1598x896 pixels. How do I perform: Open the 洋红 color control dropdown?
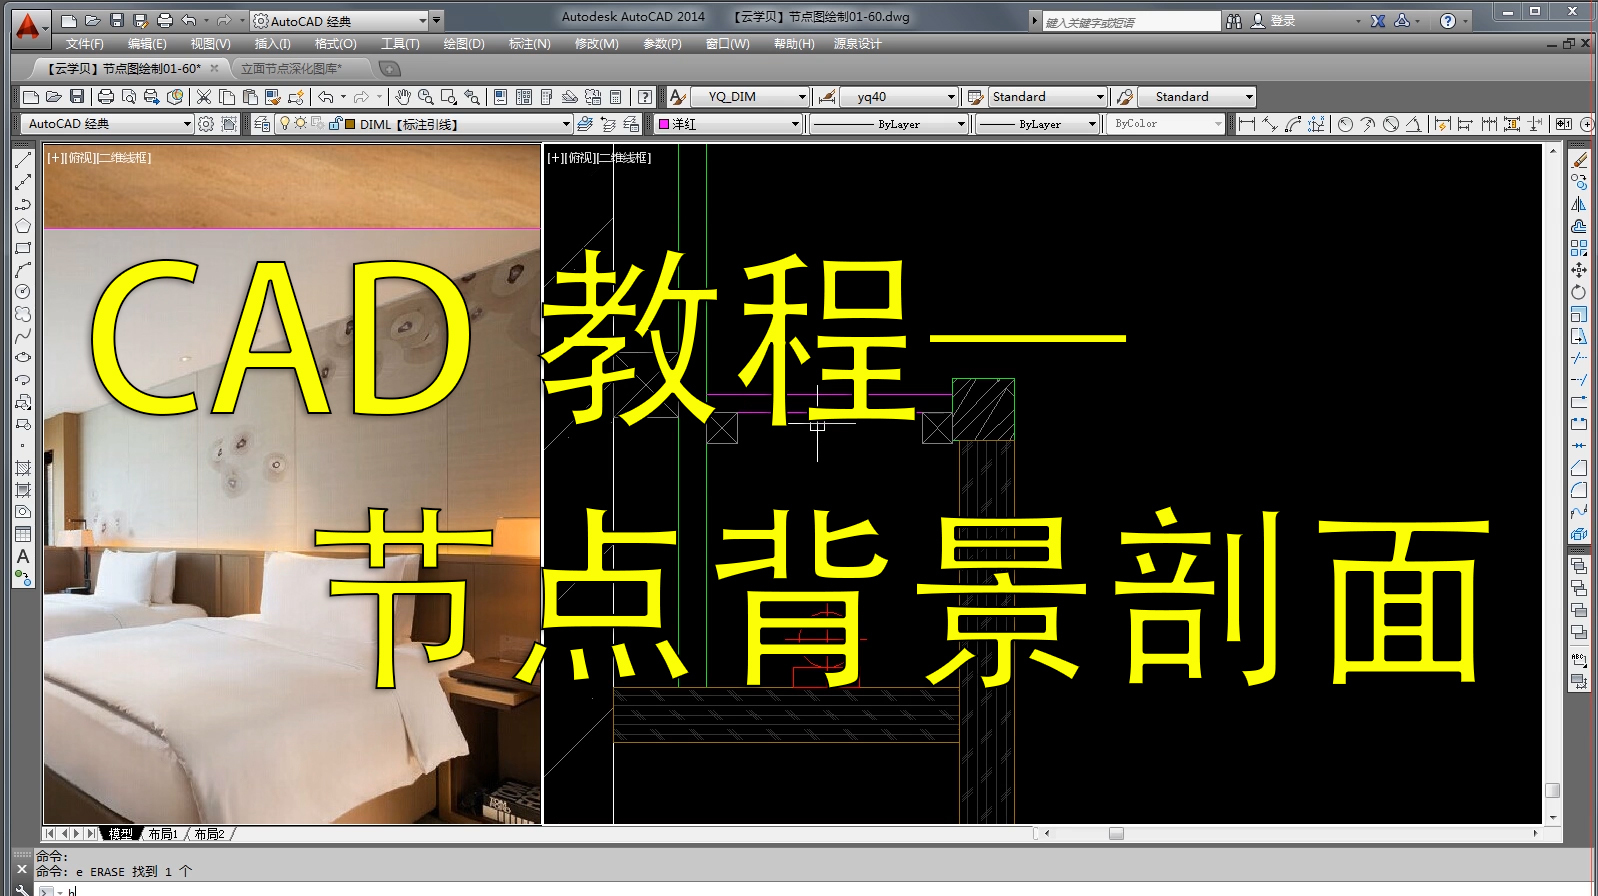coord(795,124)
